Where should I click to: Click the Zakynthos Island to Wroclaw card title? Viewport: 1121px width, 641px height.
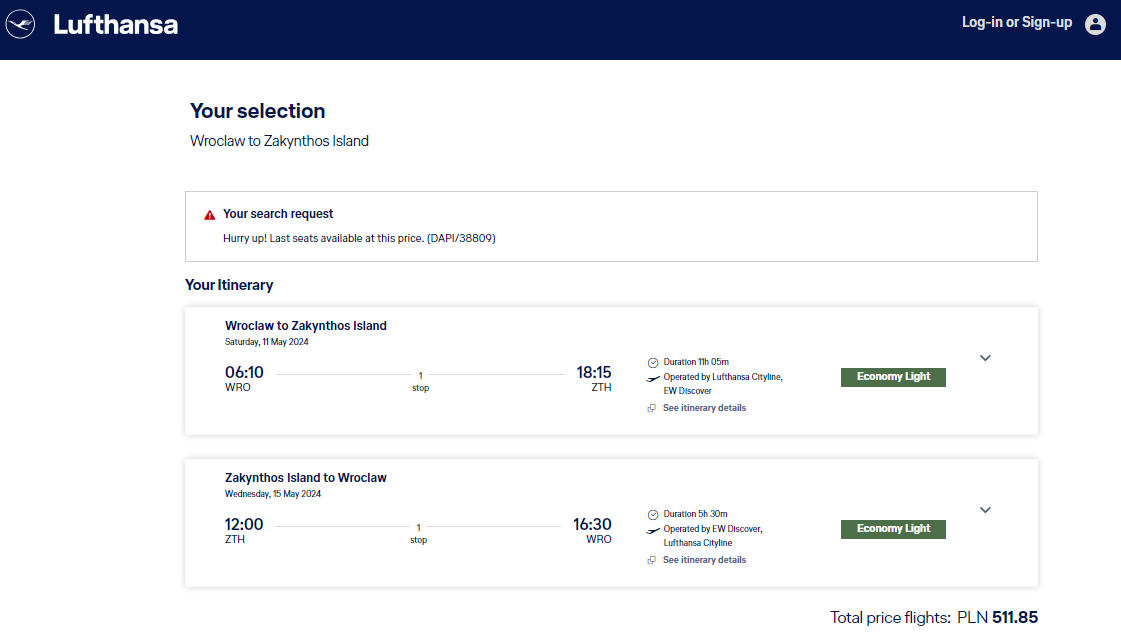pos(306,478)
